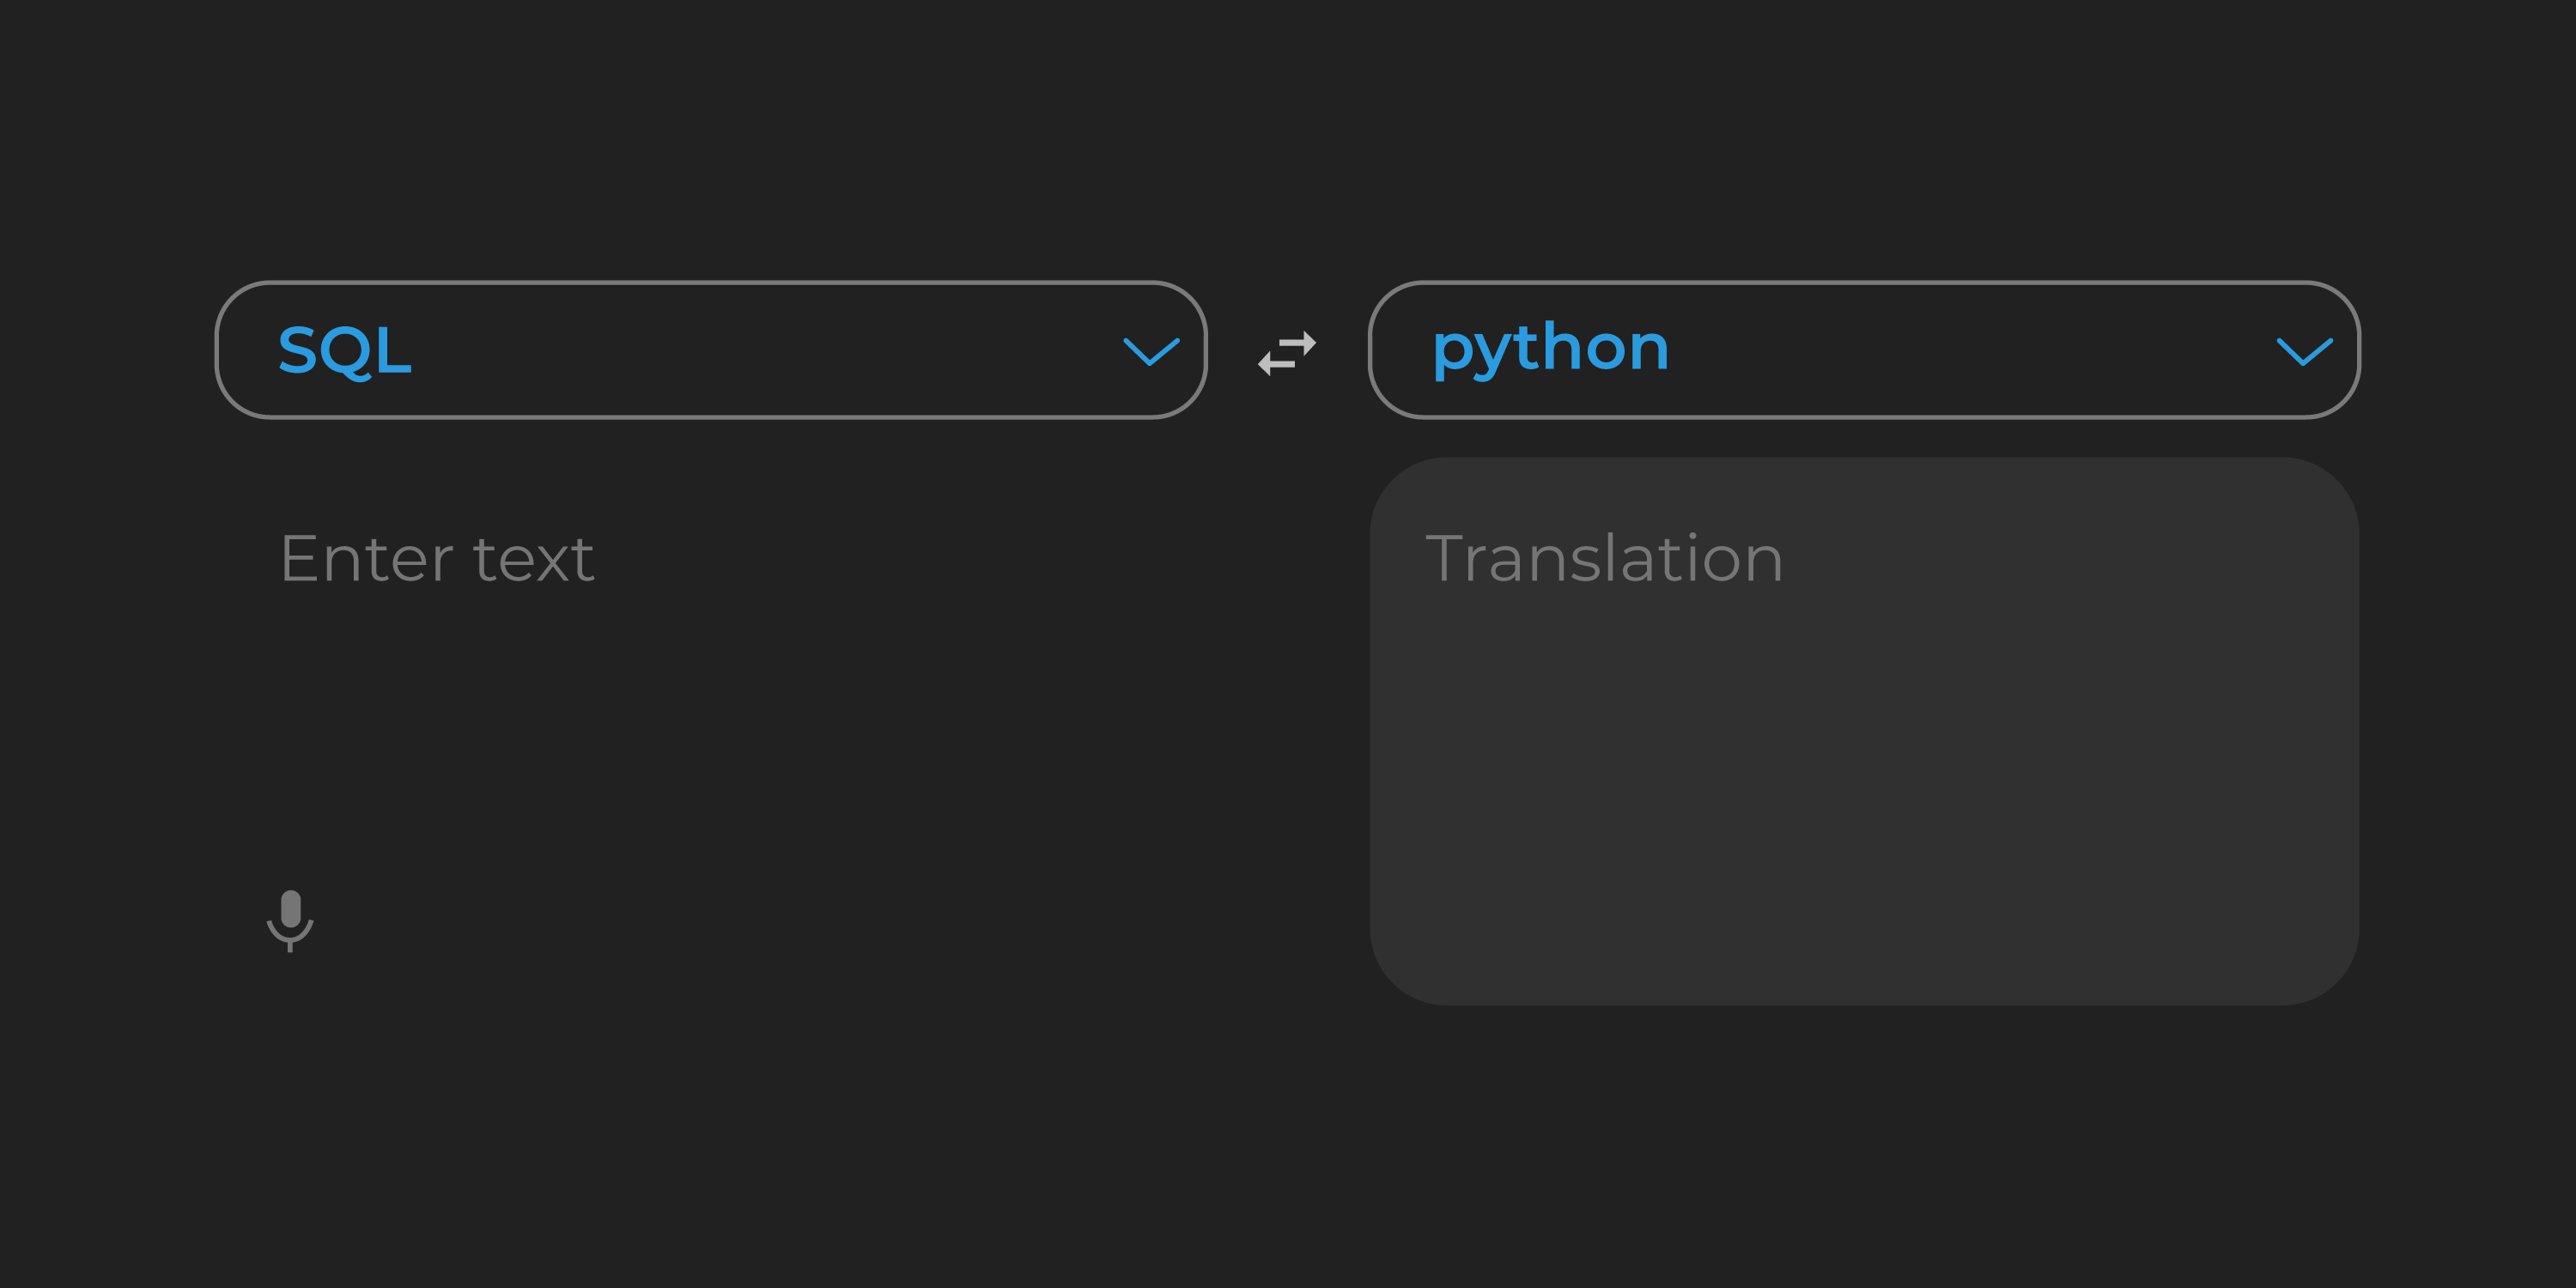Click the blue SQL label text
The image size is (2576, 1288).
click(x=345, y=351)
